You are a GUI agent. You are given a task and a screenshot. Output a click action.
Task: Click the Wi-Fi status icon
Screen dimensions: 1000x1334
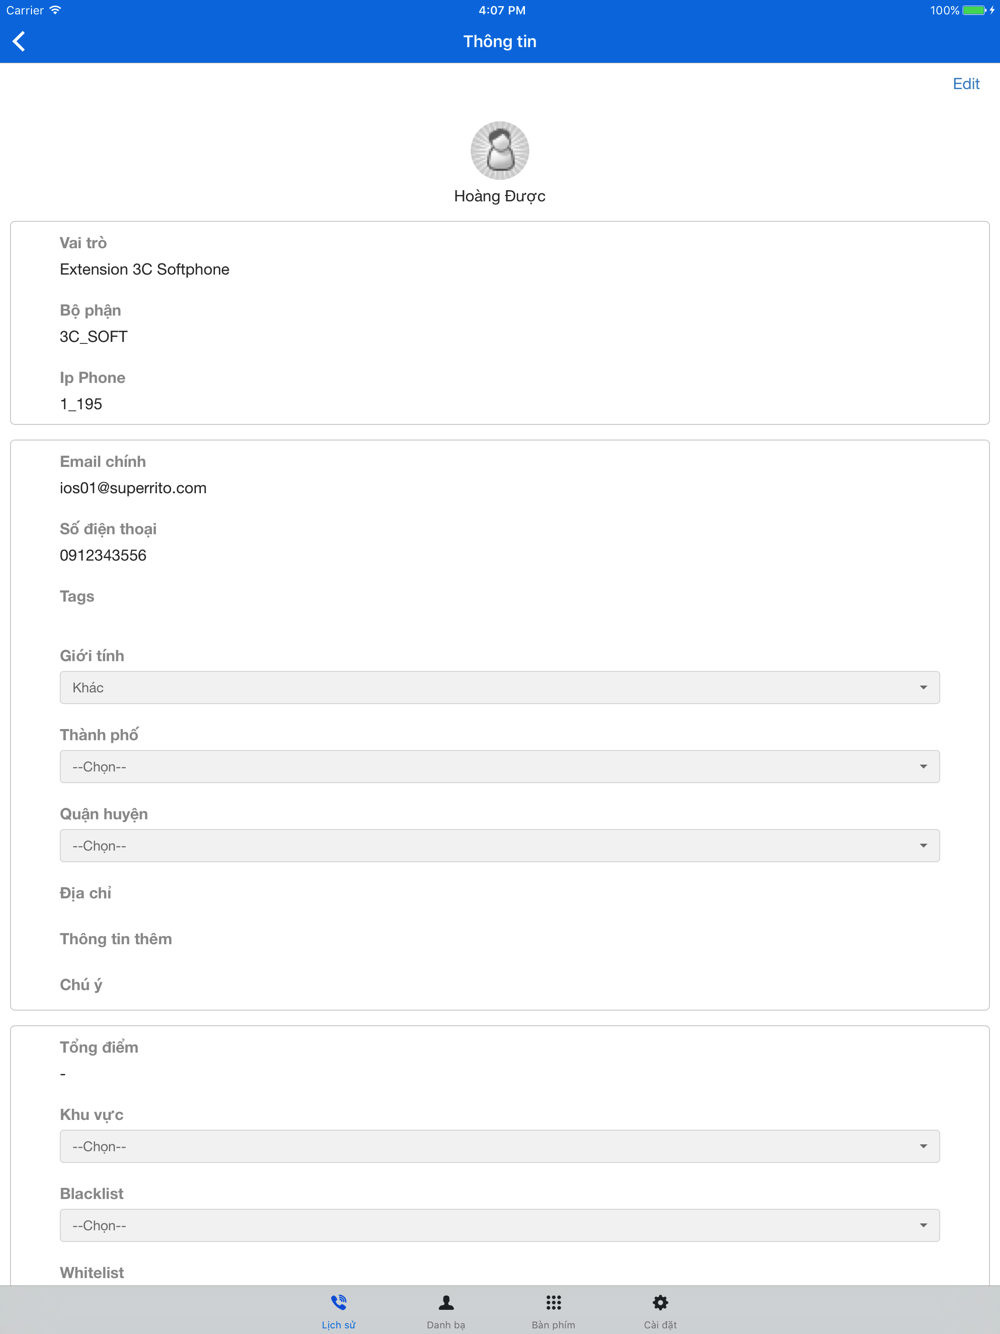point(56,10)
